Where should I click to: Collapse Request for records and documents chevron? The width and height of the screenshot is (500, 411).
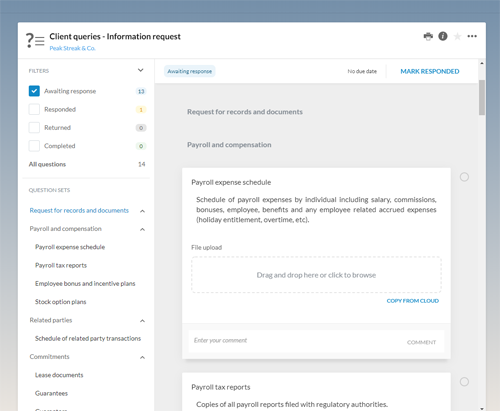tap(142, 211)
